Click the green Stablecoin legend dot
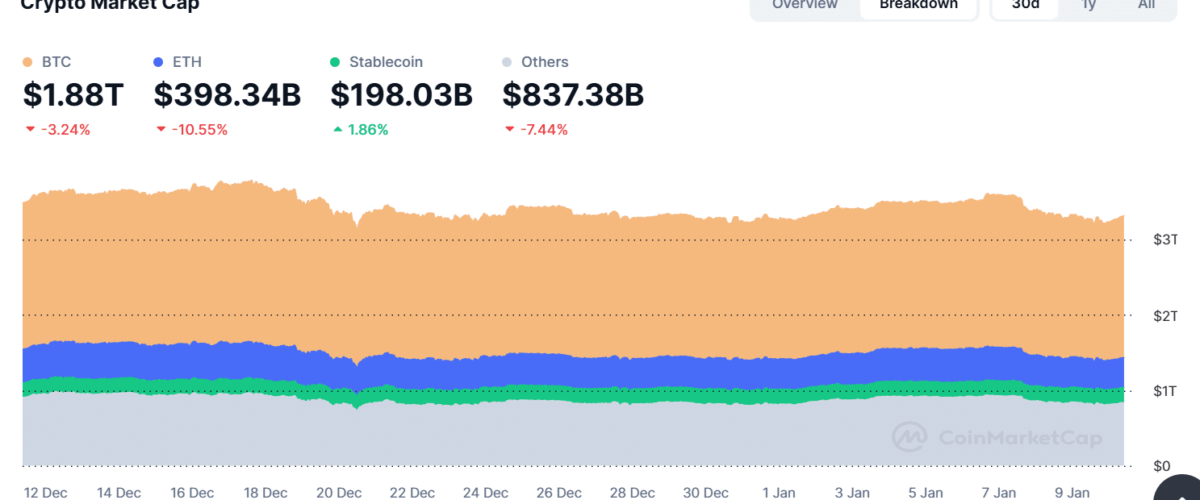The width and height of the screenshot is (1200, 500). (336, 62)
